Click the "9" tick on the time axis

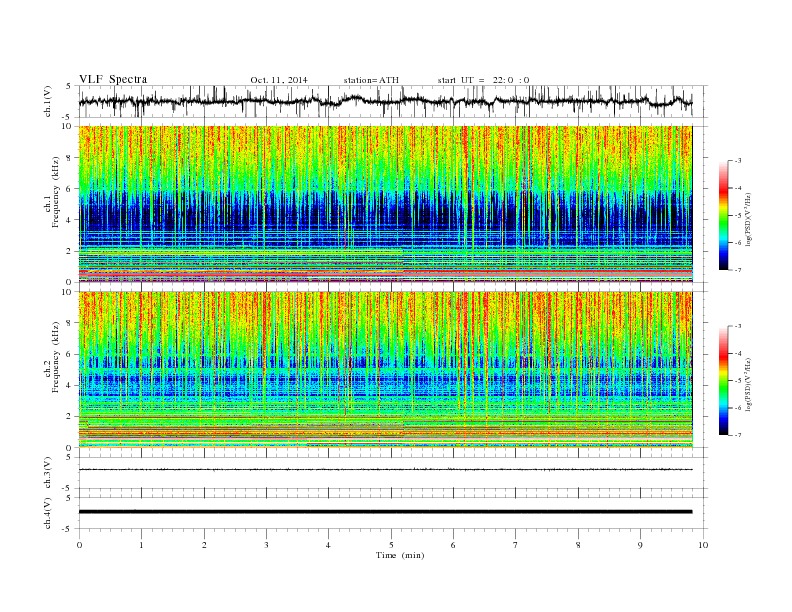[640, 545]
